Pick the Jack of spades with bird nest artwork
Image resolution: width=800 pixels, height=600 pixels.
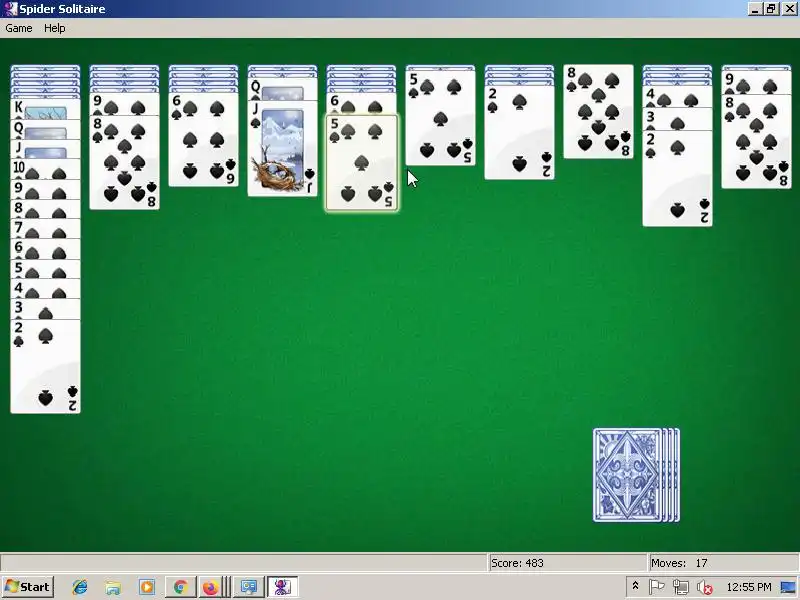click(x=282, y=148)
